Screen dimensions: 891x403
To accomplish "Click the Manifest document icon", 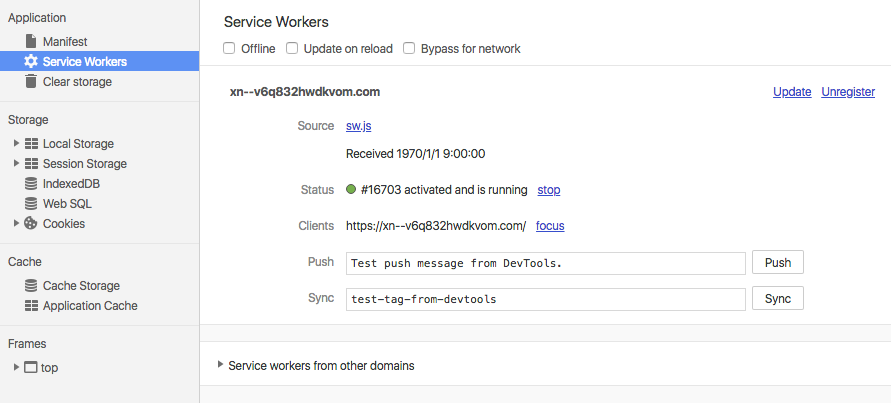I will tap(31, 41).
